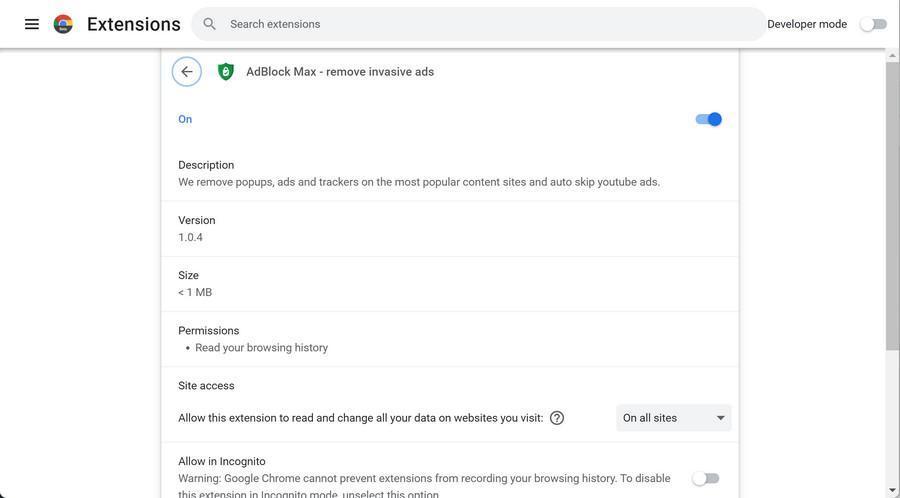Click the AdBlock Max shield icon
The image size is (900, 498).
coord(226,72)
